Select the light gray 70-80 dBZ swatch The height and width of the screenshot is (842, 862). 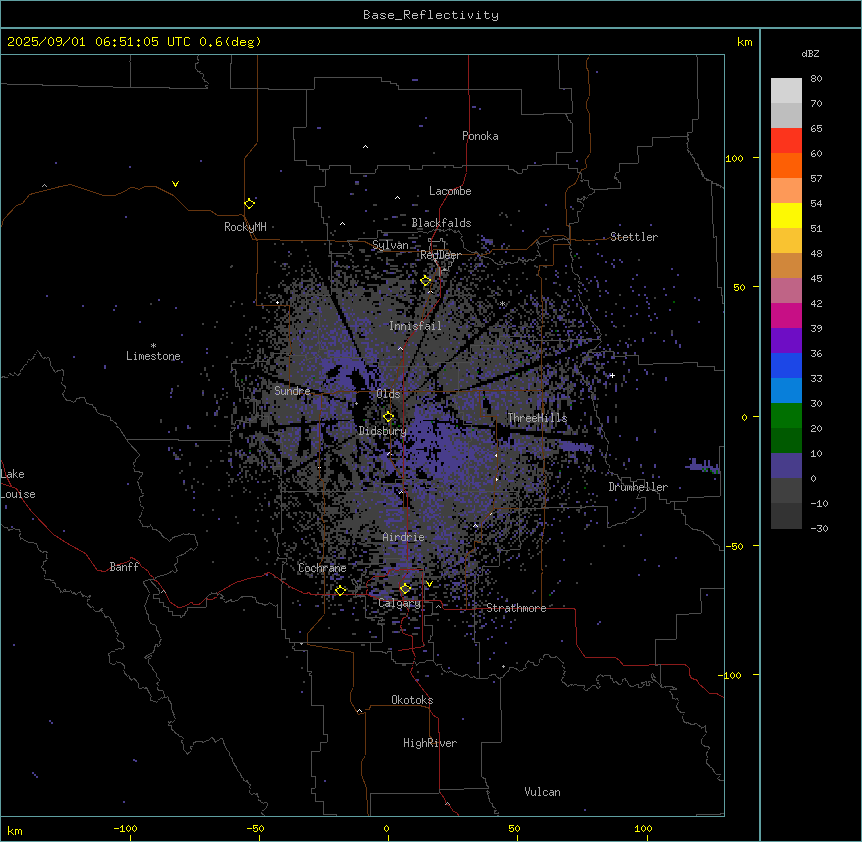786,91
